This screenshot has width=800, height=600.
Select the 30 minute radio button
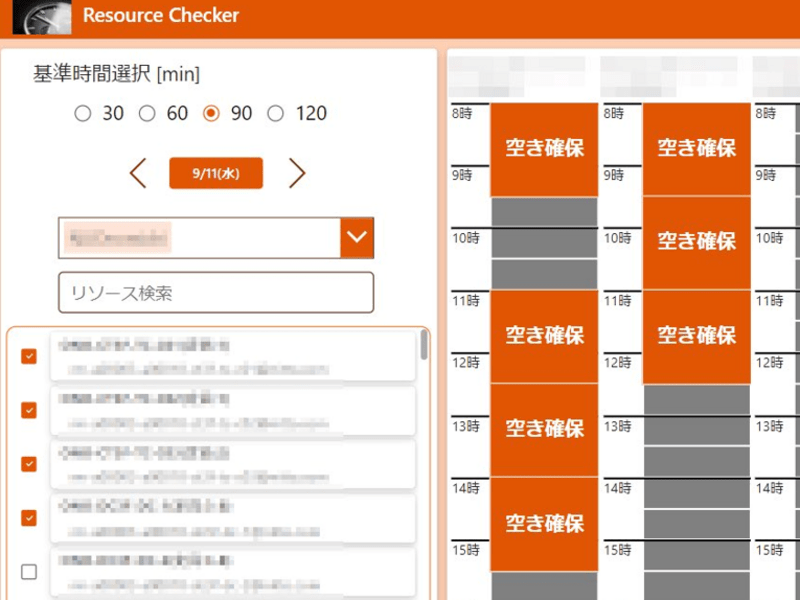click(83, 114)
